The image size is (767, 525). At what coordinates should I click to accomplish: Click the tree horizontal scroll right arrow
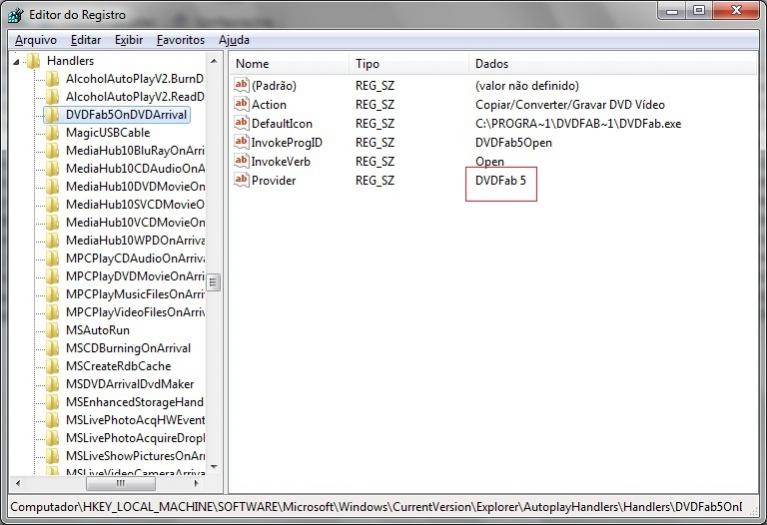click(196, 483)
